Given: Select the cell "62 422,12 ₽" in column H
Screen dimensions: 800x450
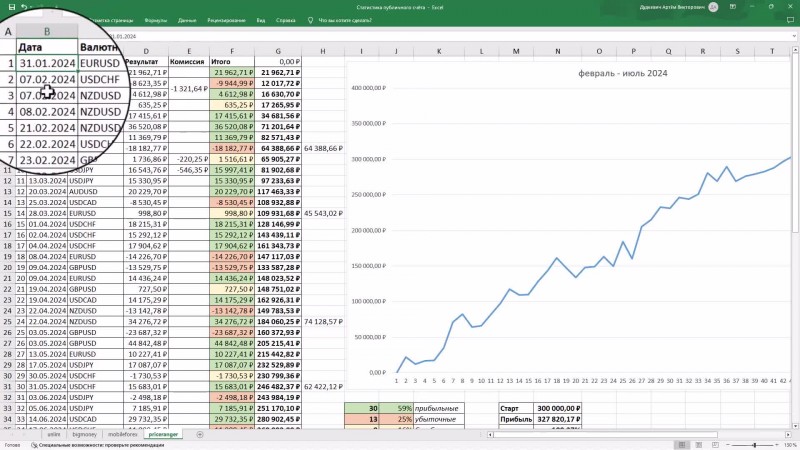Looking at the screenshot, I should [x=323, y=387].
